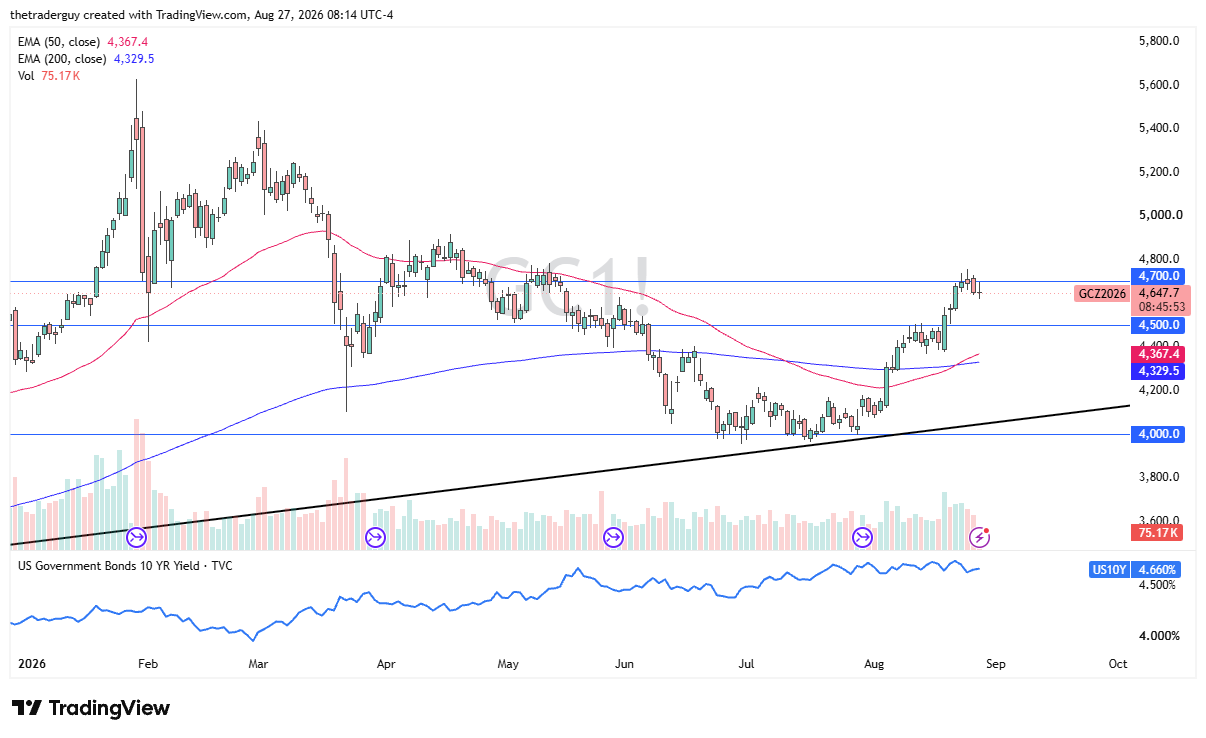The image size is (1206, 738).
Task: Click the 4,000.0 horizontal line price label
Action: click(x=1158, y=434)
